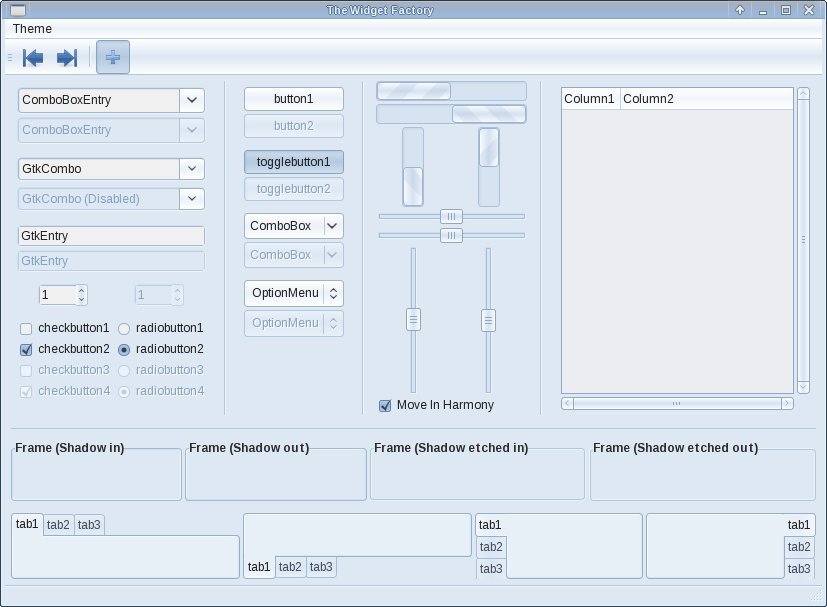Click the right vertical progress bar
This screenshot has width=827, height=607.
click(489, 167)
